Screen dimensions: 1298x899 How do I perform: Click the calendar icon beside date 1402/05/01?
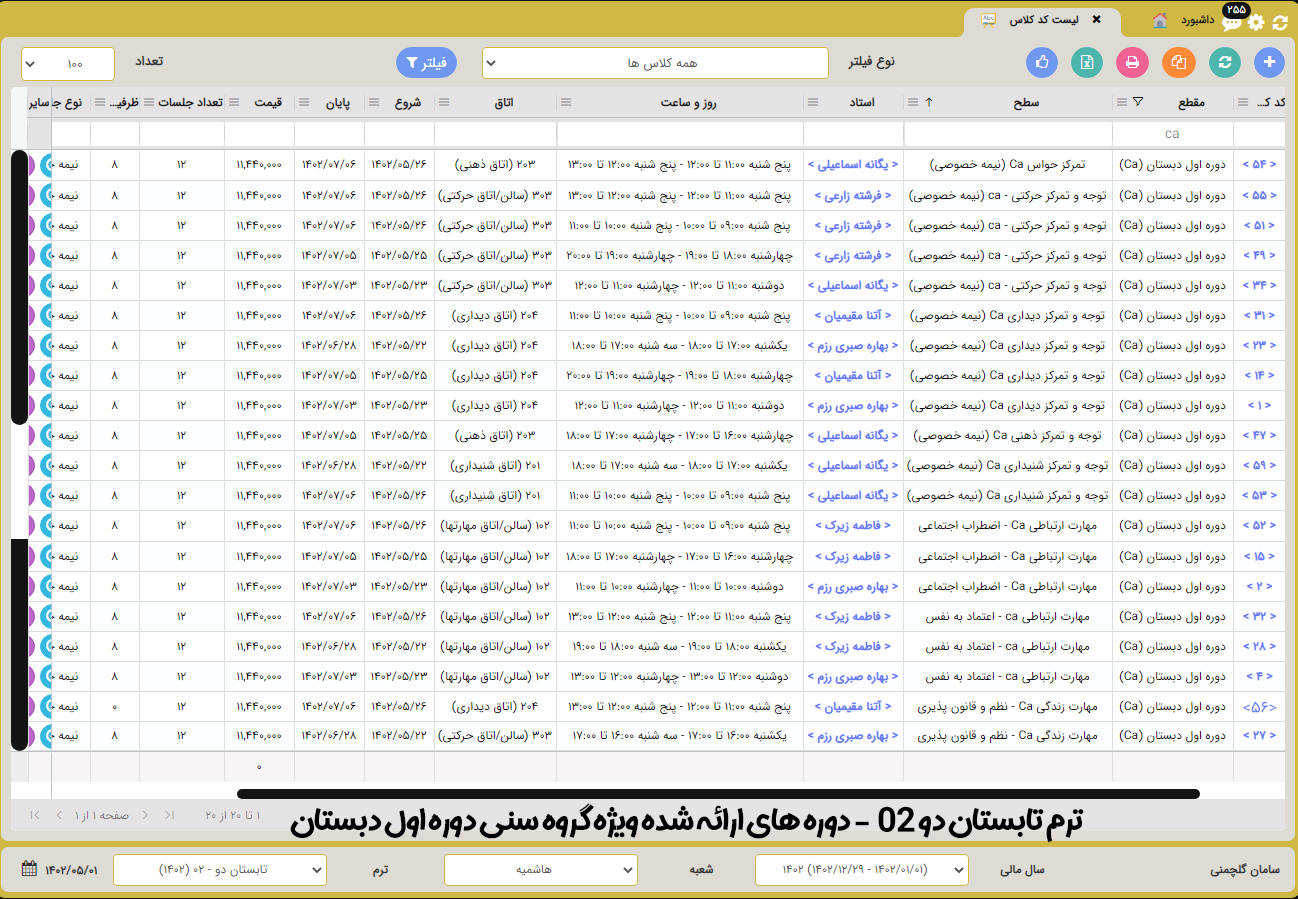tap(29, 869)
